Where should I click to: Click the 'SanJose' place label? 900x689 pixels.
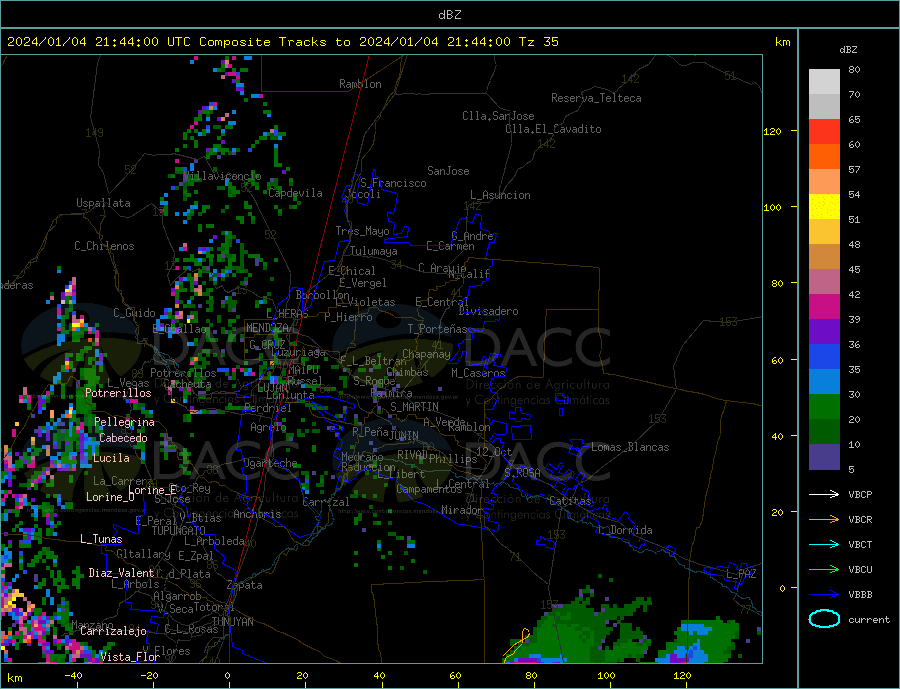(448, 171)
